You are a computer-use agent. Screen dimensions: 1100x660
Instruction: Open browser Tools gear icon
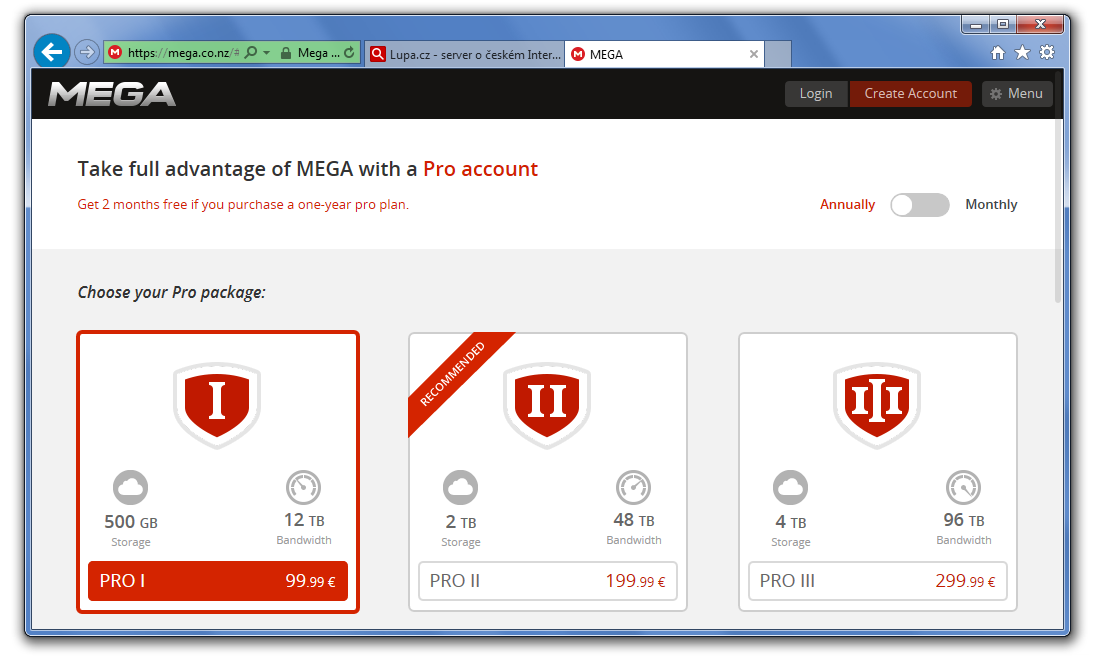tap(1047, 53)
